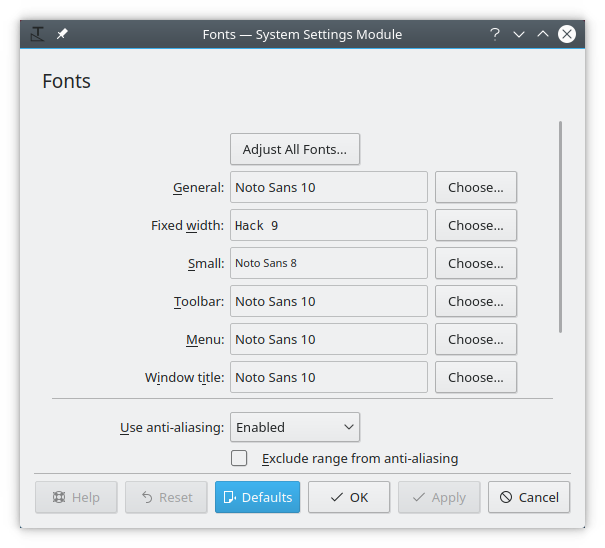Click the question mark help icon

click(495, 34)
